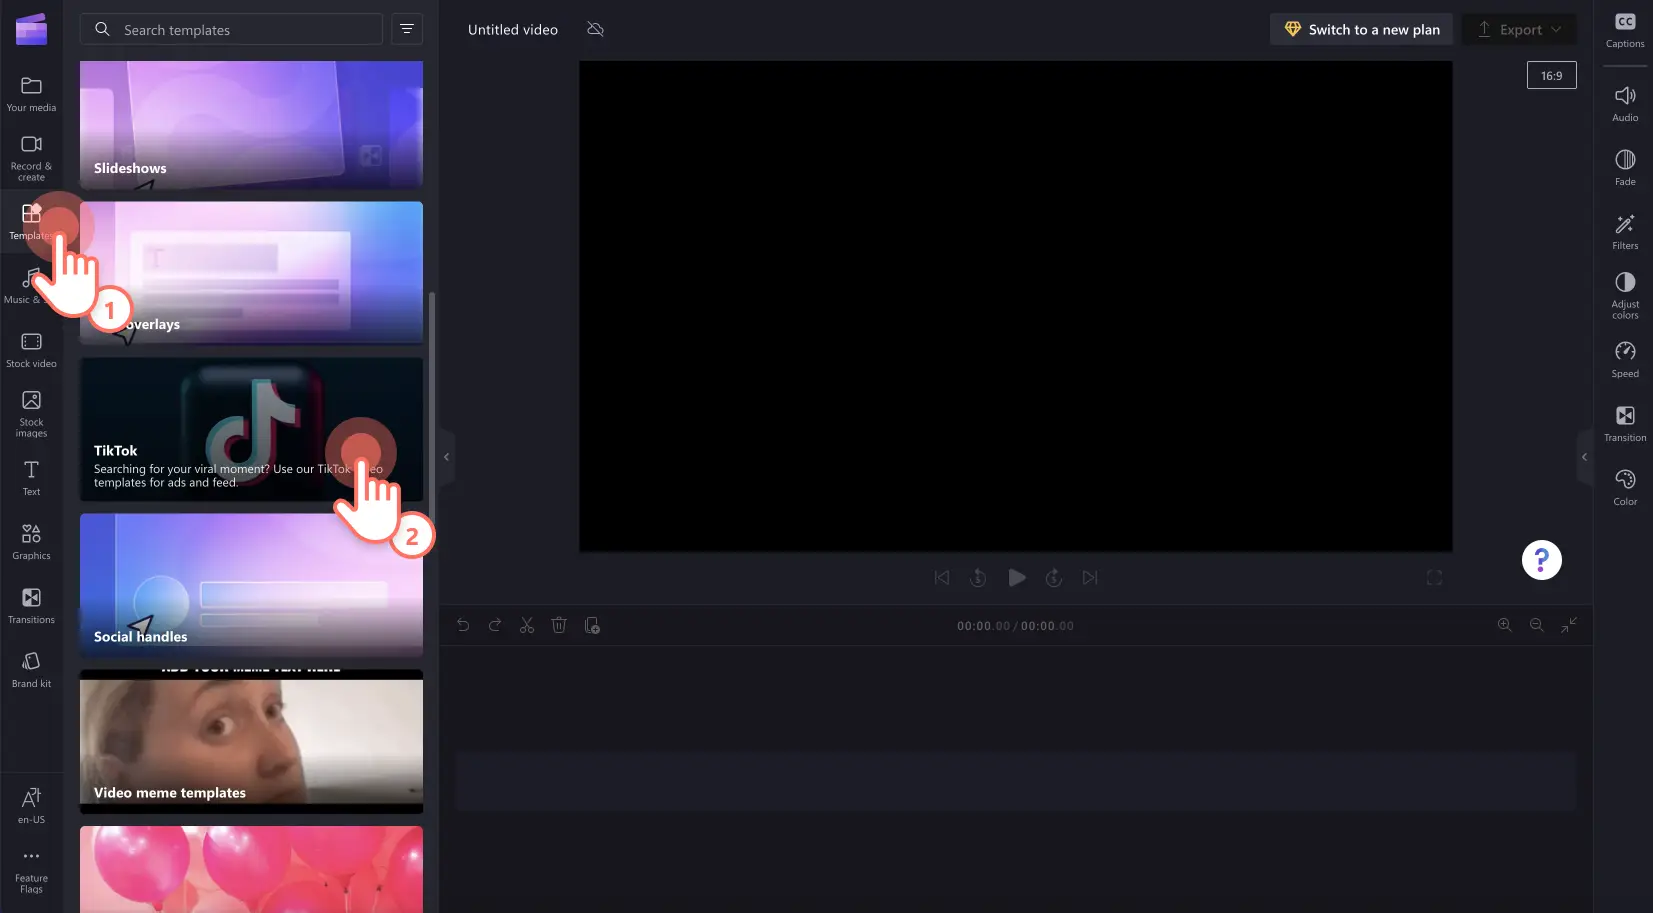Open the Speed panel

pyautogui.click(x=1625, y=359)
